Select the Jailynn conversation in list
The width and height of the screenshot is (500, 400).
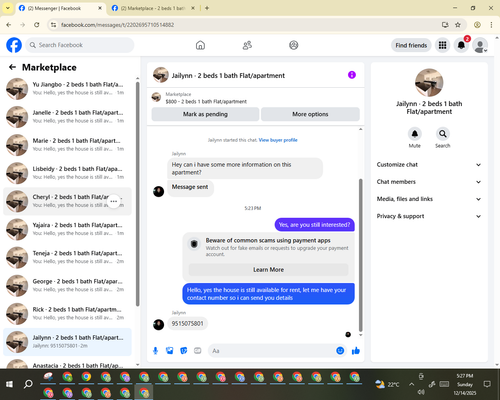pos(68,342)
